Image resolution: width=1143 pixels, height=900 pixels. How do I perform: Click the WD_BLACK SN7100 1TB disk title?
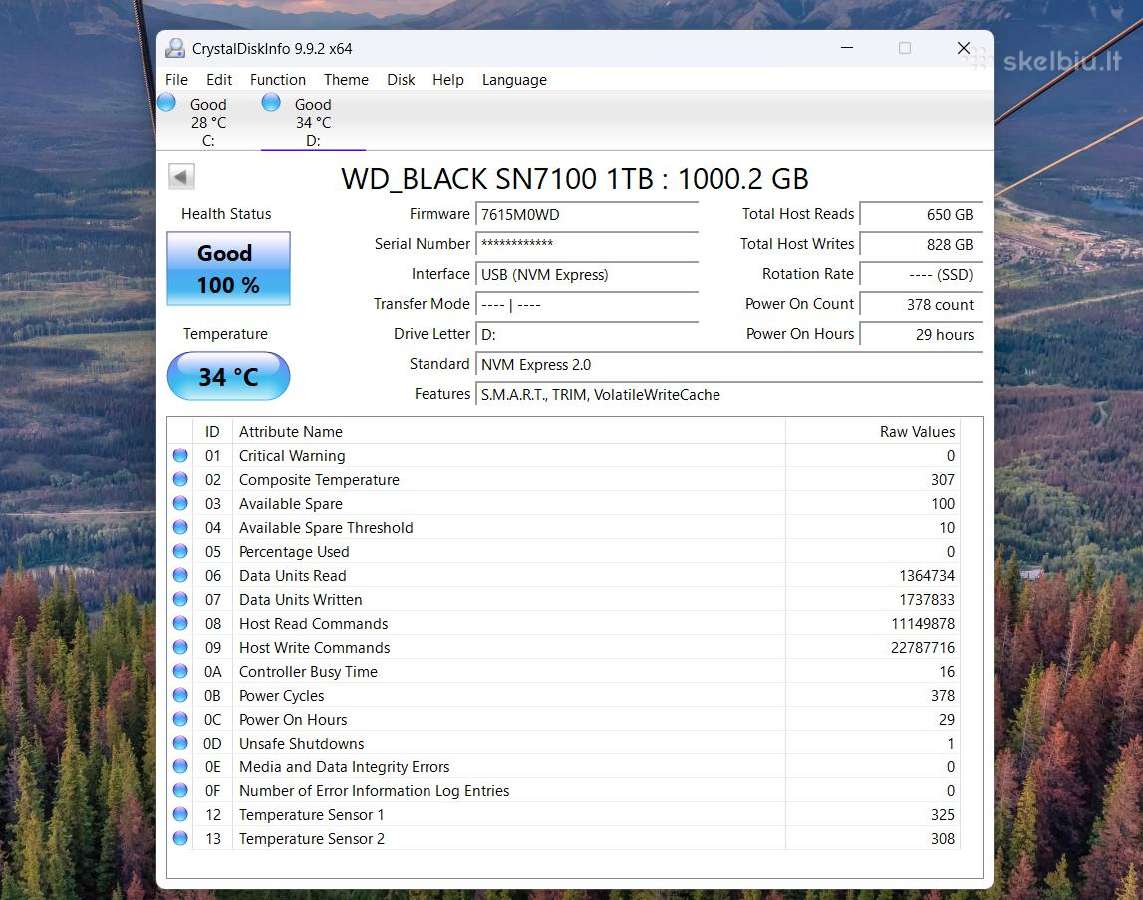tap(574, 179)
